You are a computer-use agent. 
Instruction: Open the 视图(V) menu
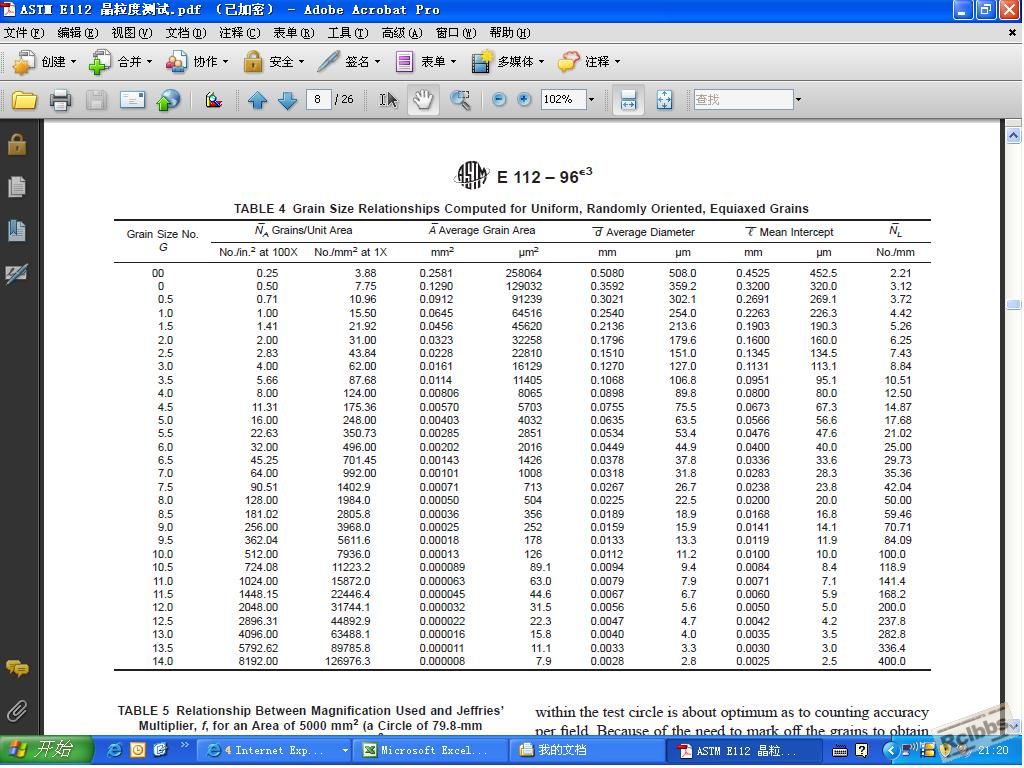(x=131, y=33)
